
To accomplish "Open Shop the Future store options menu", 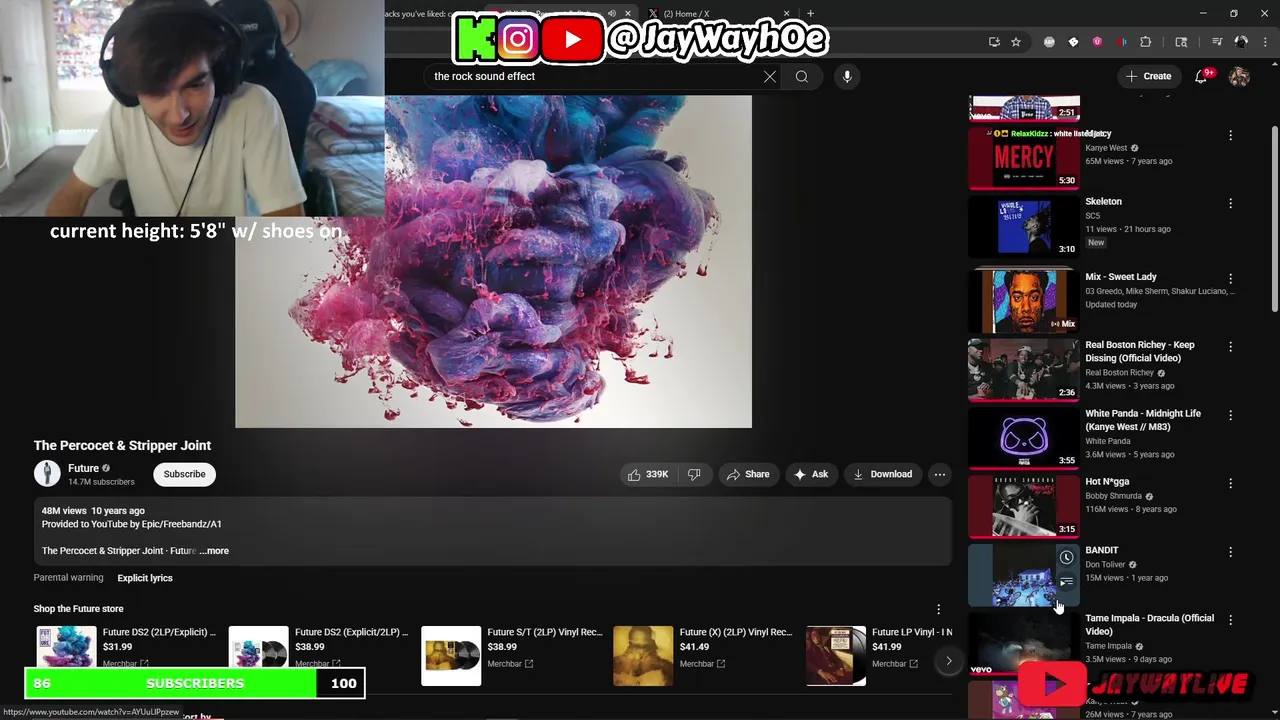I will point(938,609).
